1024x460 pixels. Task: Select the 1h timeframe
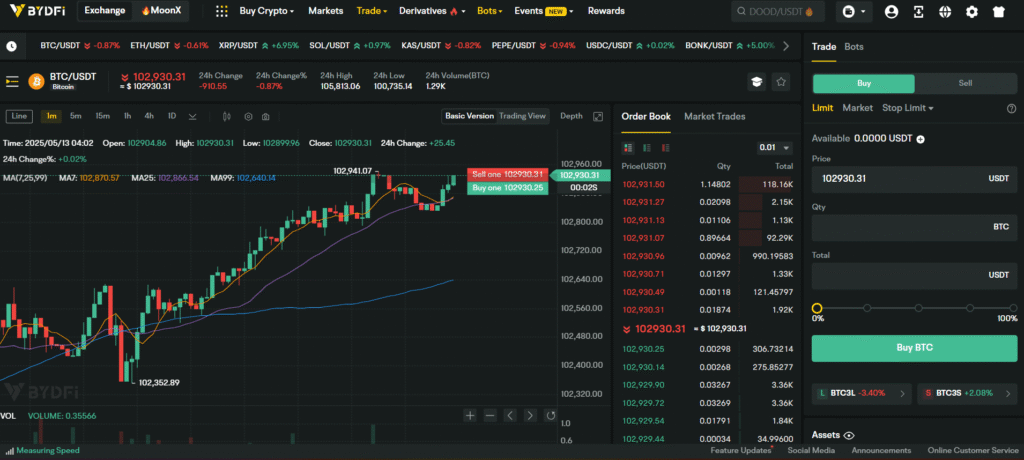tap(127, 116)
